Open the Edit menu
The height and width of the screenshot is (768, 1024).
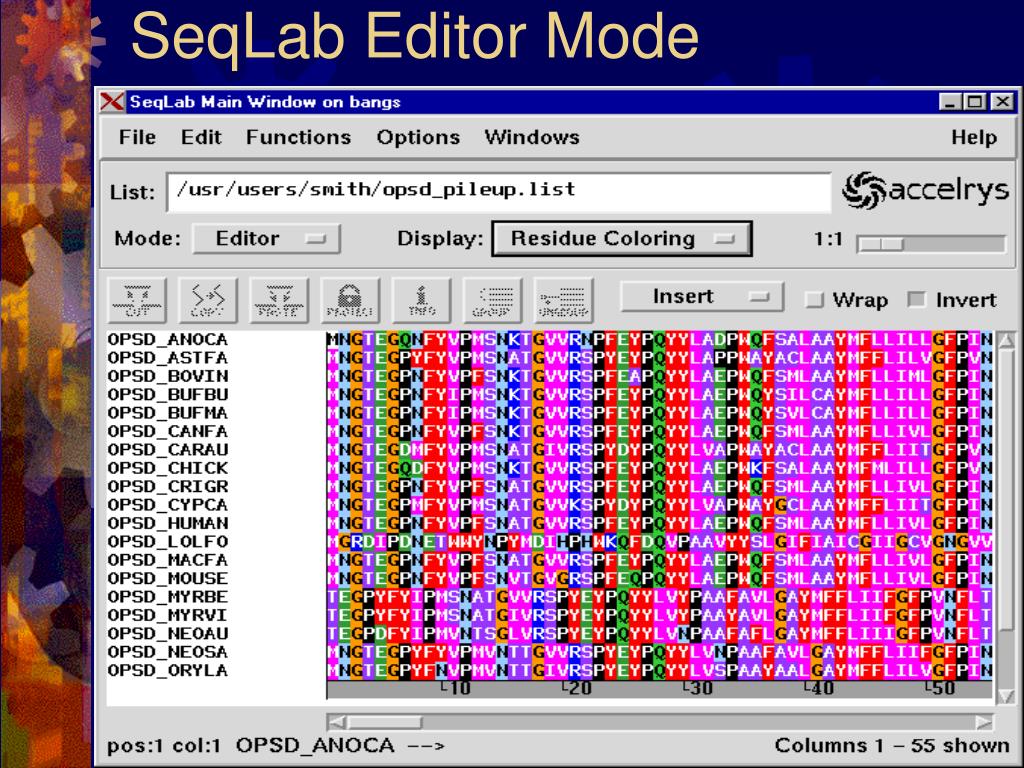pyautogui.click(x=201, y=137)
